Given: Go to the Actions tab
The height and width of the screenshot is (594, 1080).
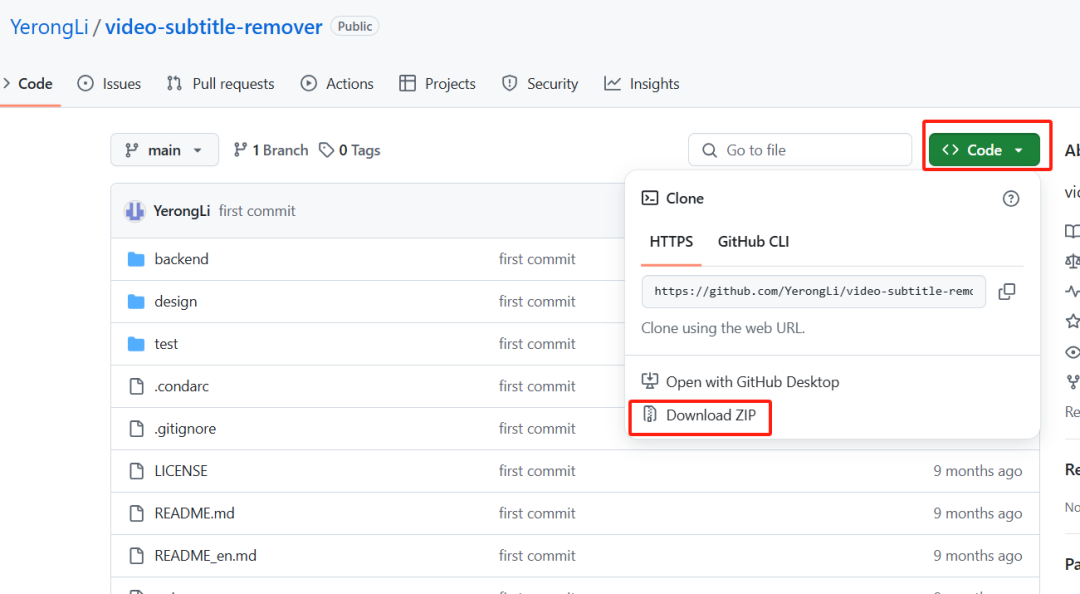Looking at the screenshot, I should pyautogui.click(x=337, y=83).
